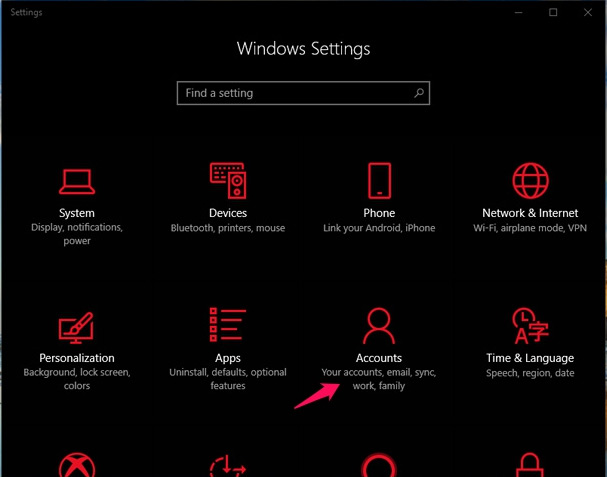
Task: Click the magnifier icon in the search box
Action: click(x=418, y=93)
